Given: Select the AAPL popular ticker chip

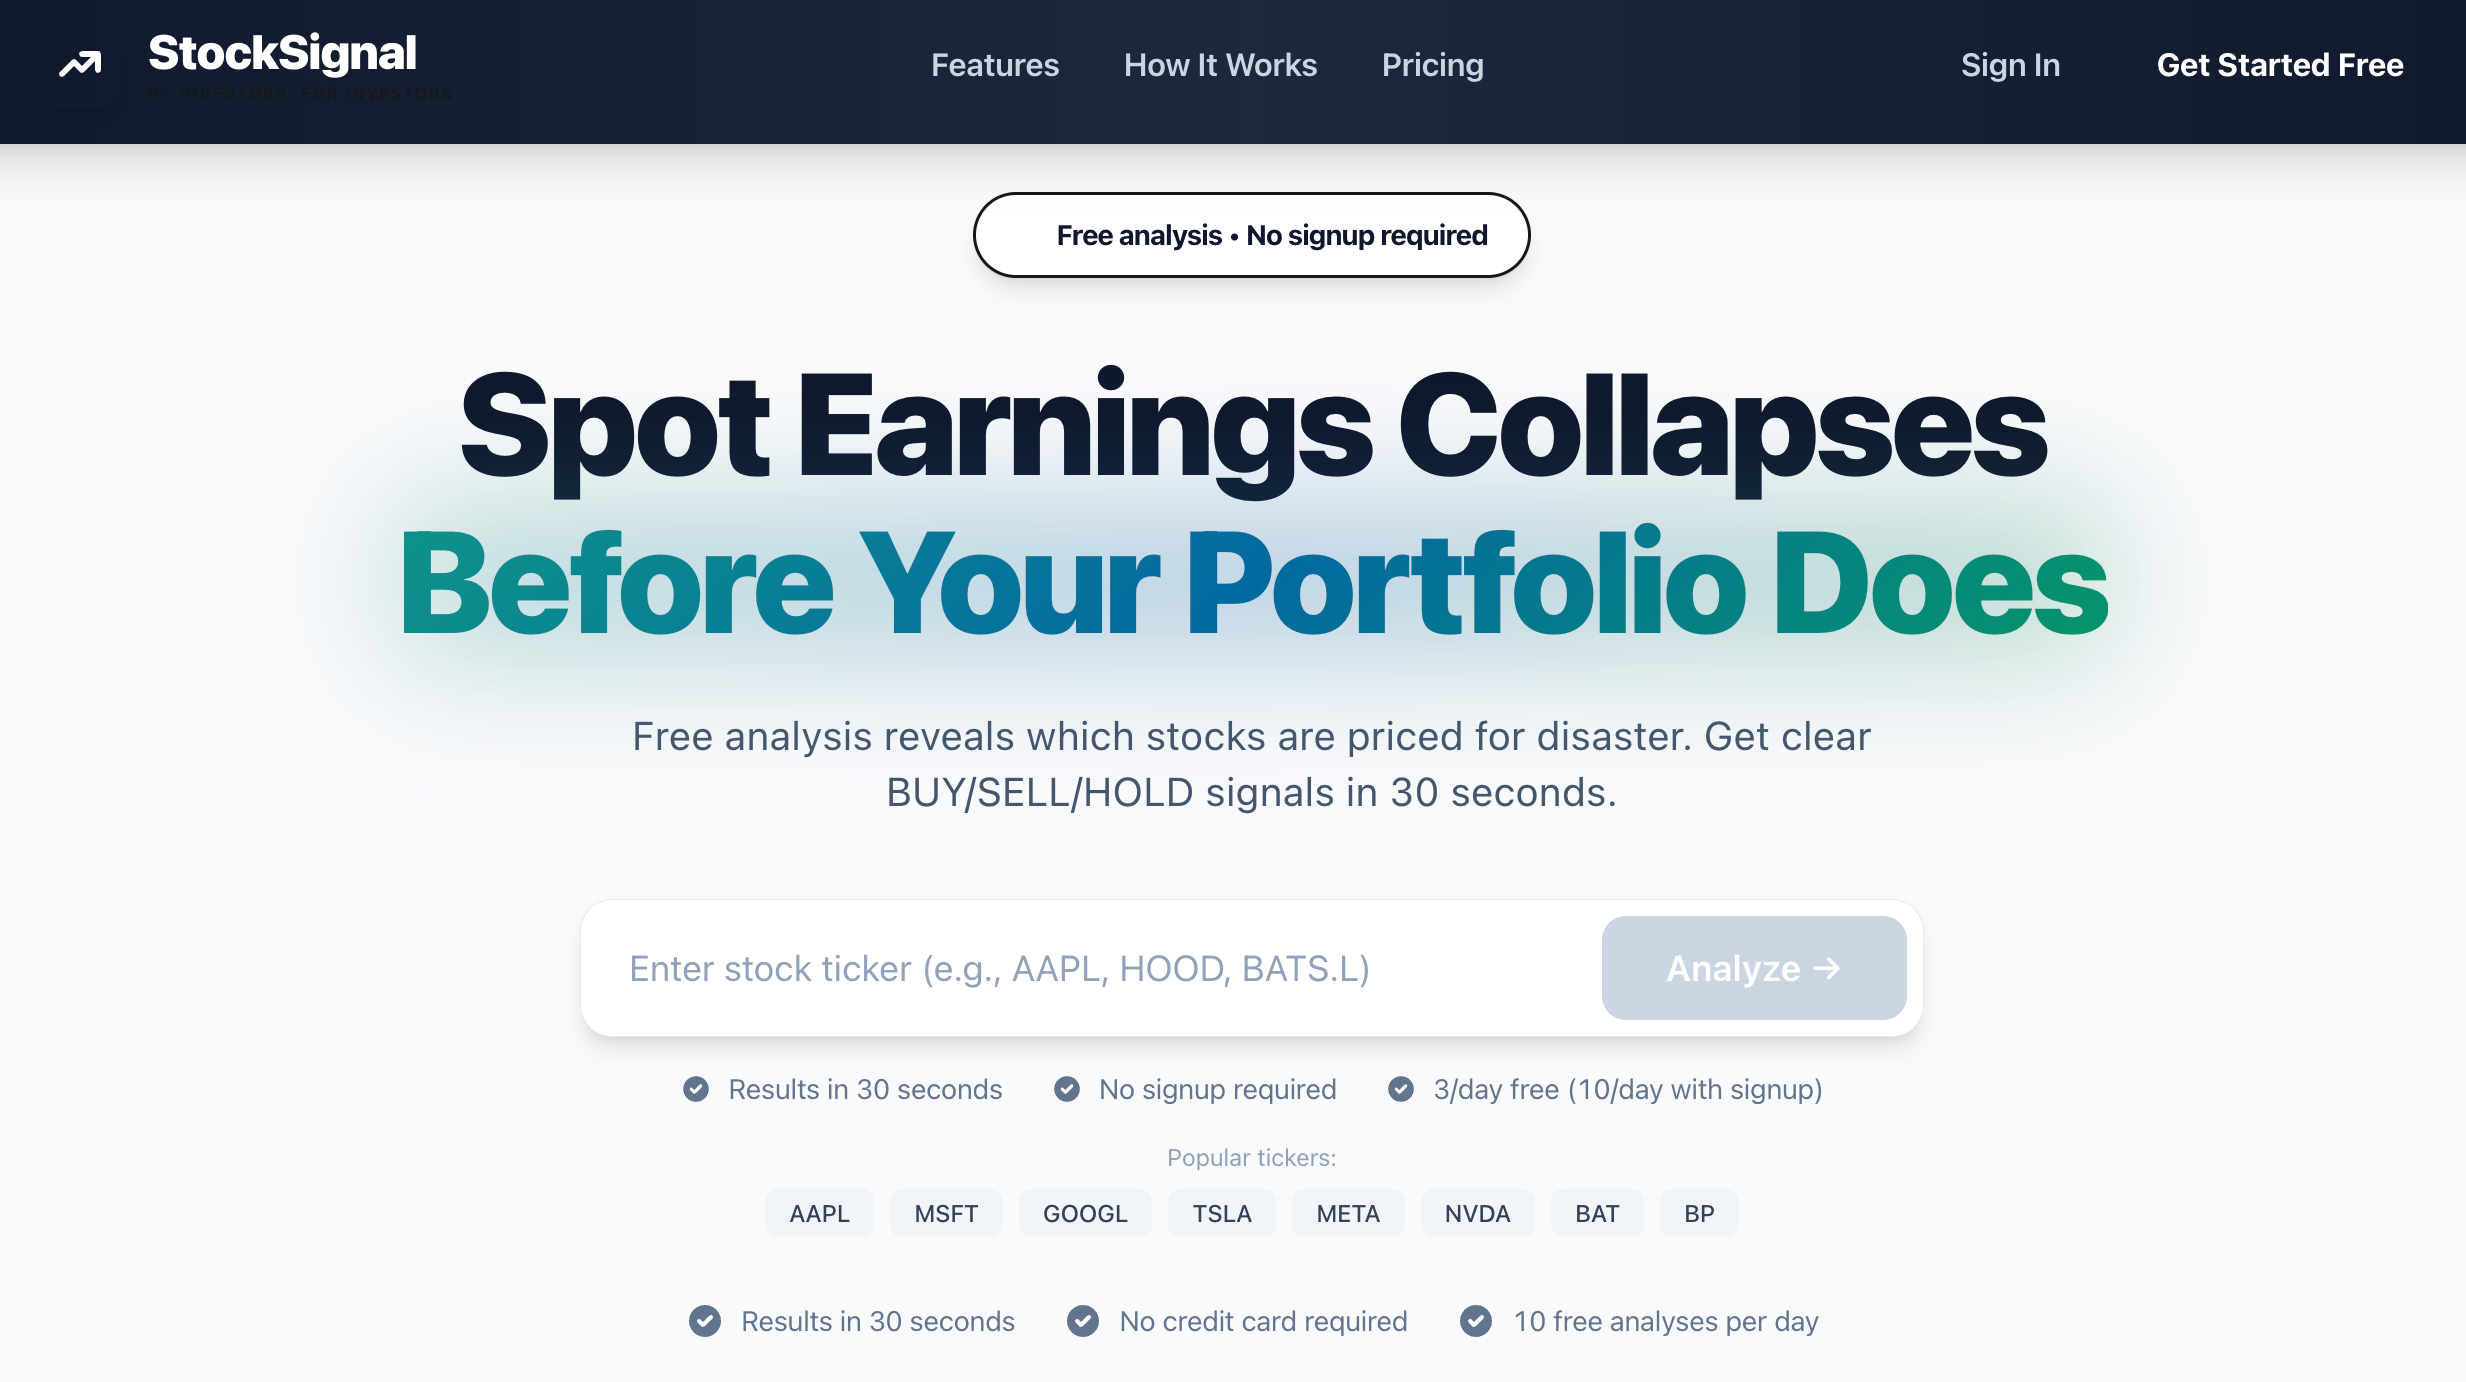Looking at the screenshot, I should point(819,1213).
